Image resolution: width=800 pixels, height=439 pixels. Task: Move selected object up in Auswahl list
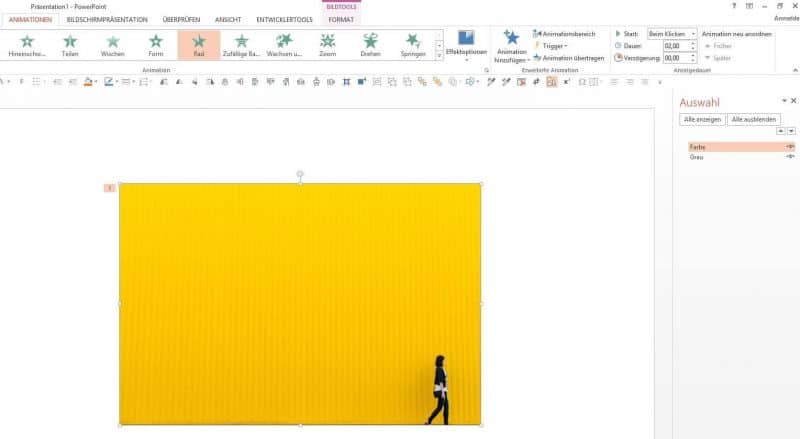[x=781, y=131]
